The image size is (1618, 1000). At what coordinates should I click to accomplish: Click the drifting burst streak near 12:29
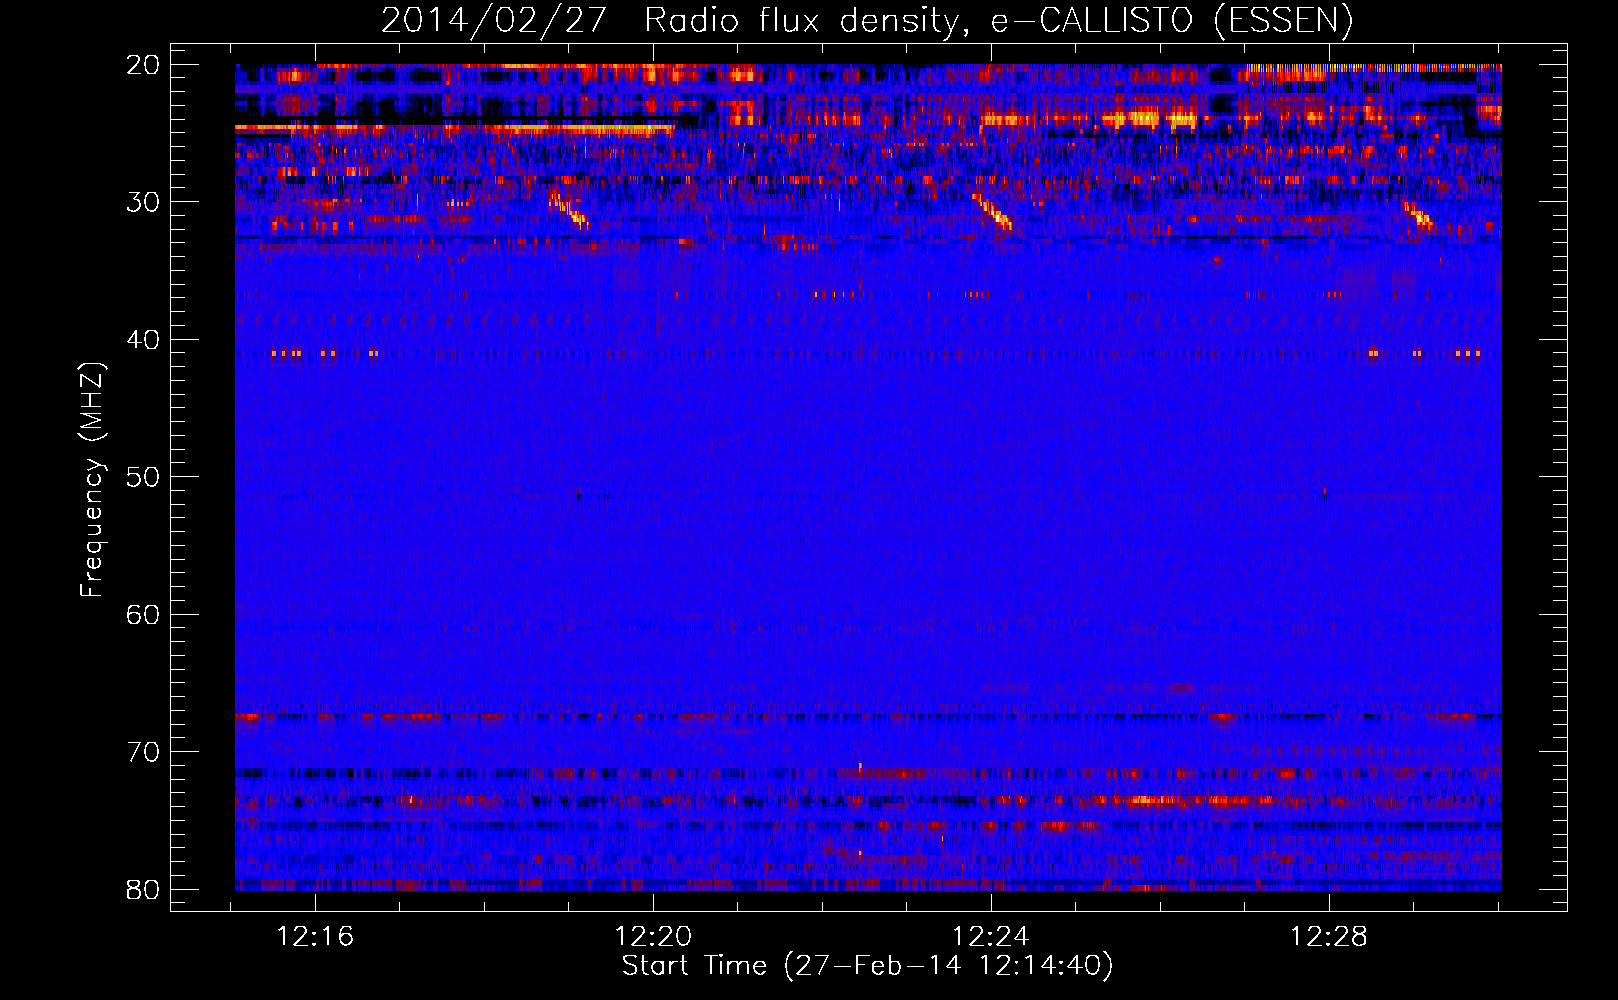[x=1418, y=215]
